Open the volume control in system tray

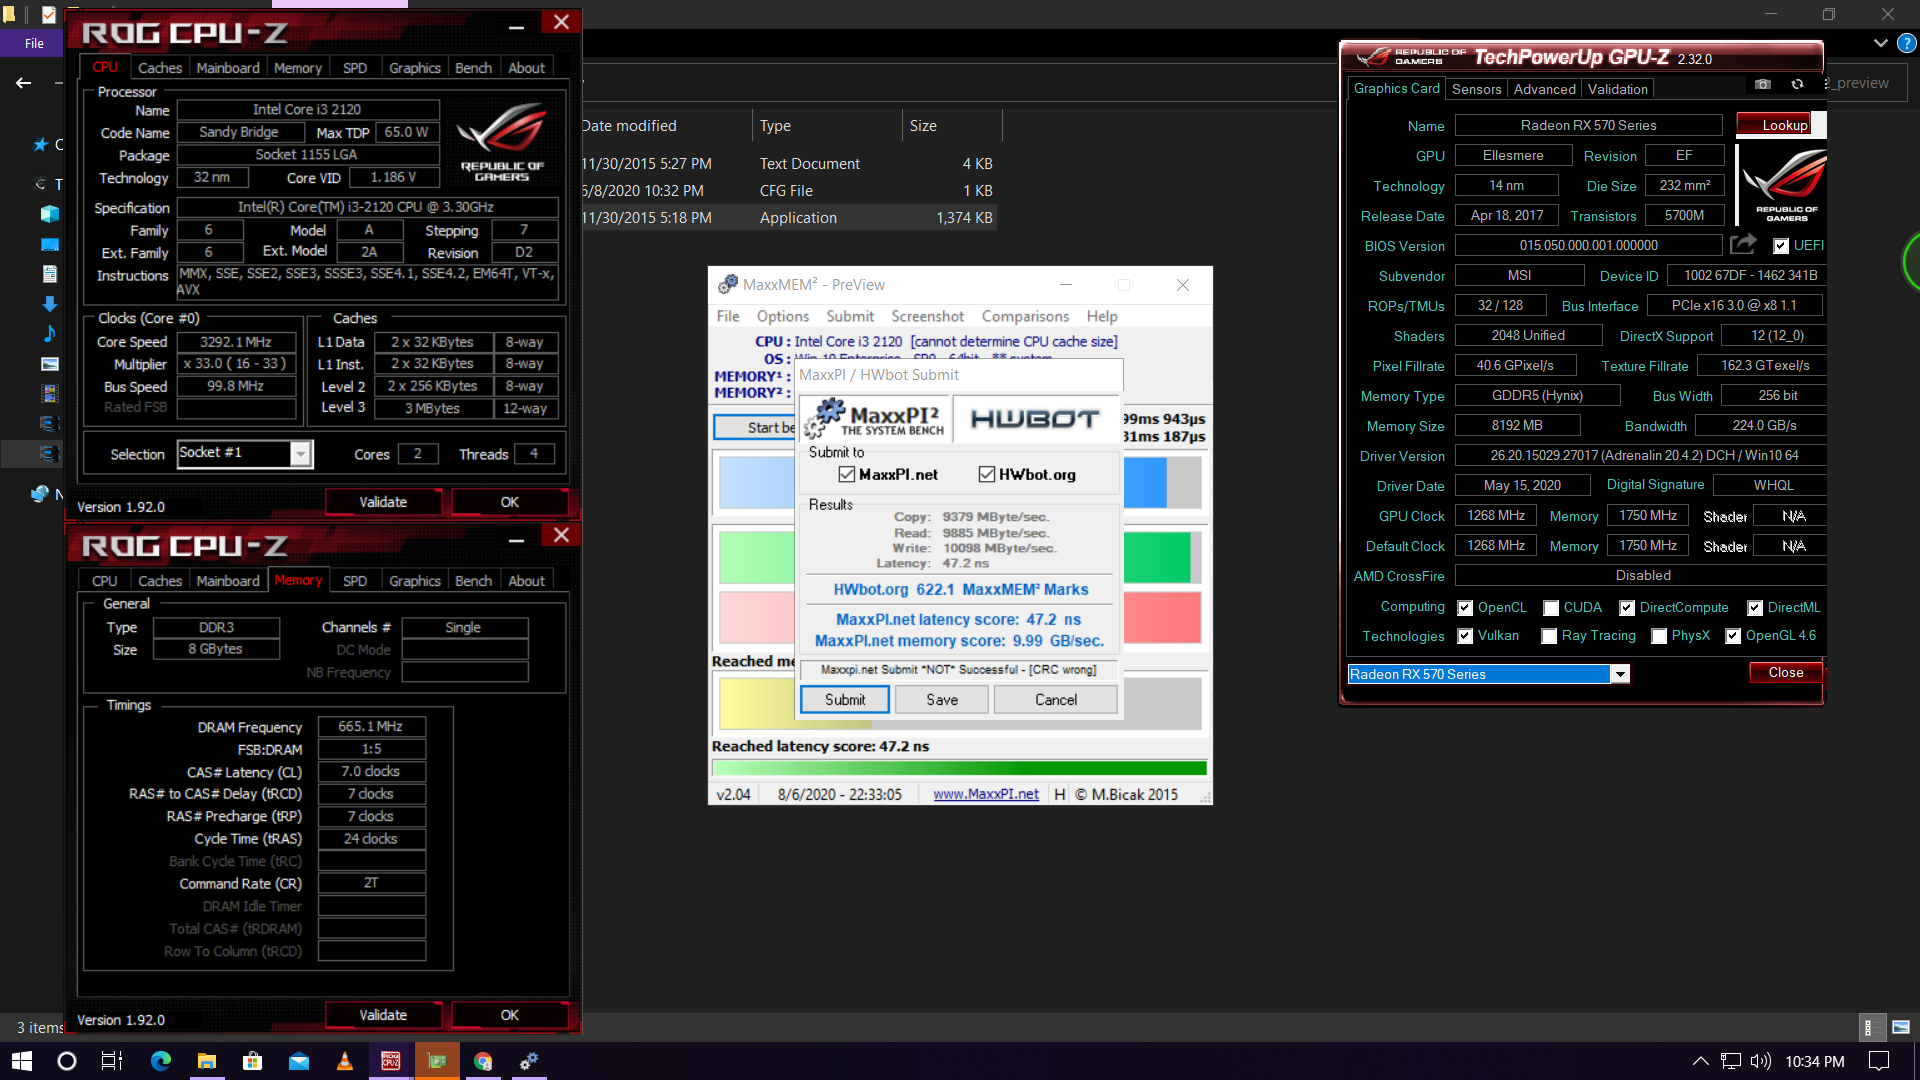click(x=1761, y=1061)
